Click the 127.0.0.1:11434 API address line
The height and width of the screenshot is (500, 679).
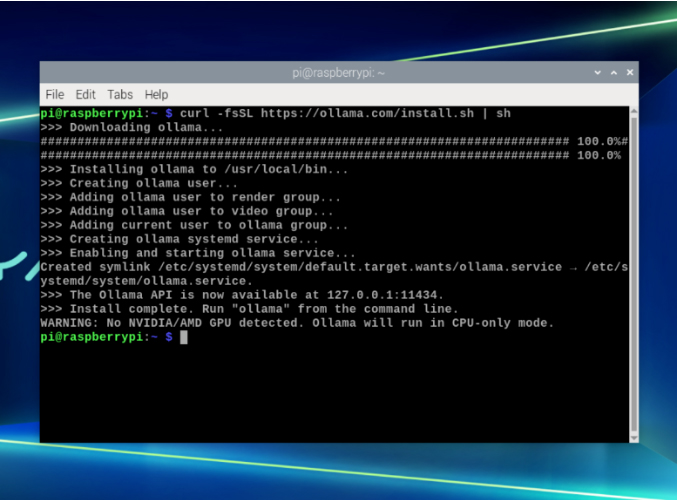[242, 295]
